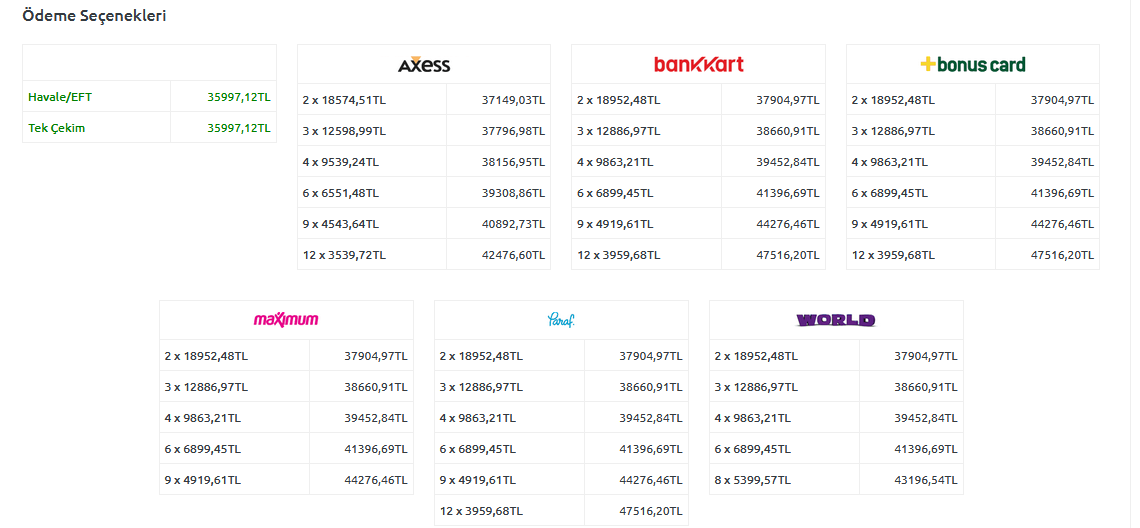Choose 4 x 9863,21TL in World table
Image resolution: width=1140 pixels, height=528 pixels.
click(x=752, y=418)
